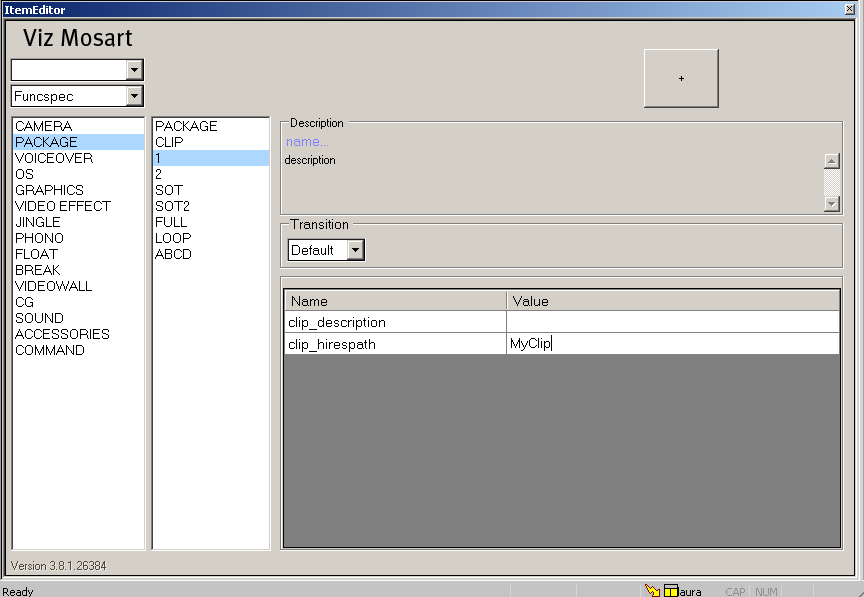The height and width of the screenshot is (597, 864).
Task: Open the empty top combo box
Action: 135,70
